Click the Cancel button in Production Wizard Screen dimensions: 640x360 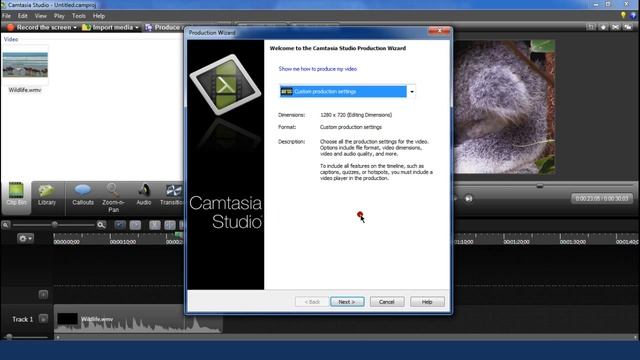[387, 302]
